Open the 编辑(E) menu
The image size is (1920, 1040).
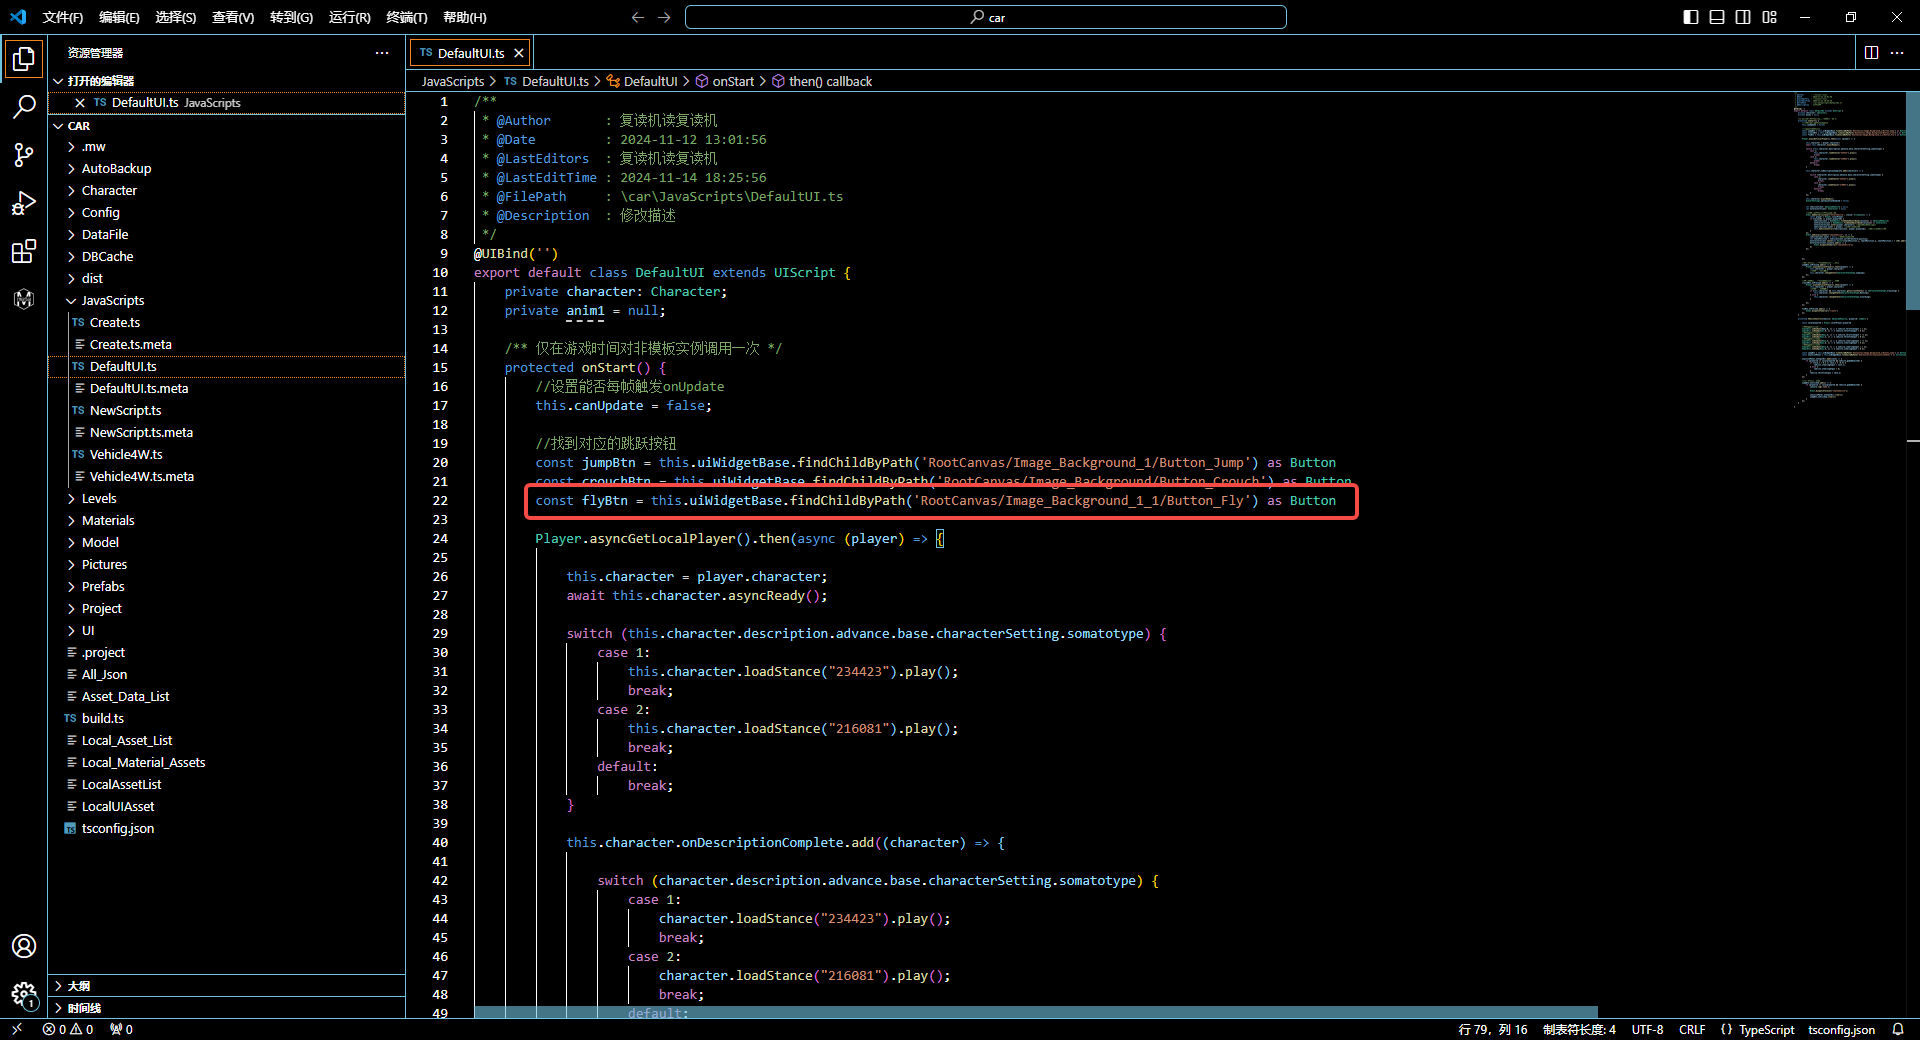click(119, 17)
